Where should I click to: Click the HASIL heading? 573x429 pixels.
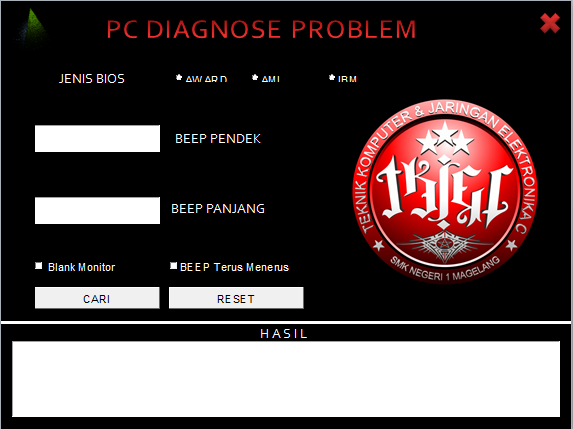coord(284,334)
